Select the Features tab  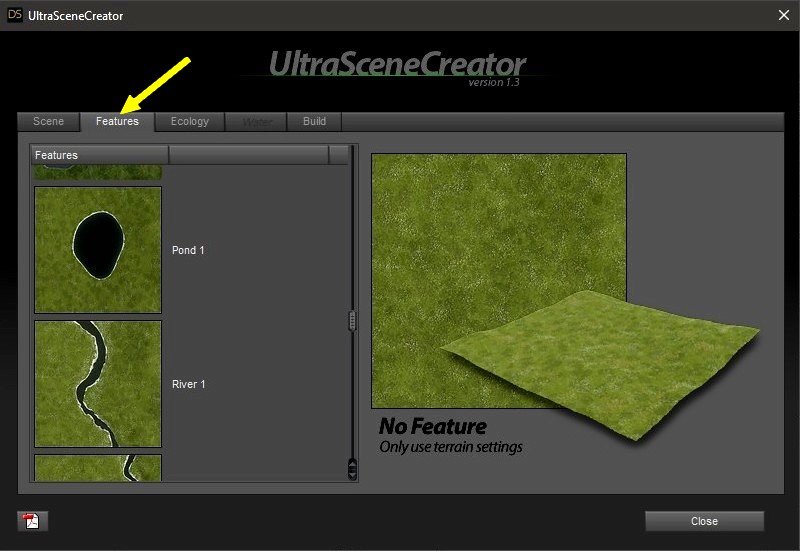click(x=117, y=121)
